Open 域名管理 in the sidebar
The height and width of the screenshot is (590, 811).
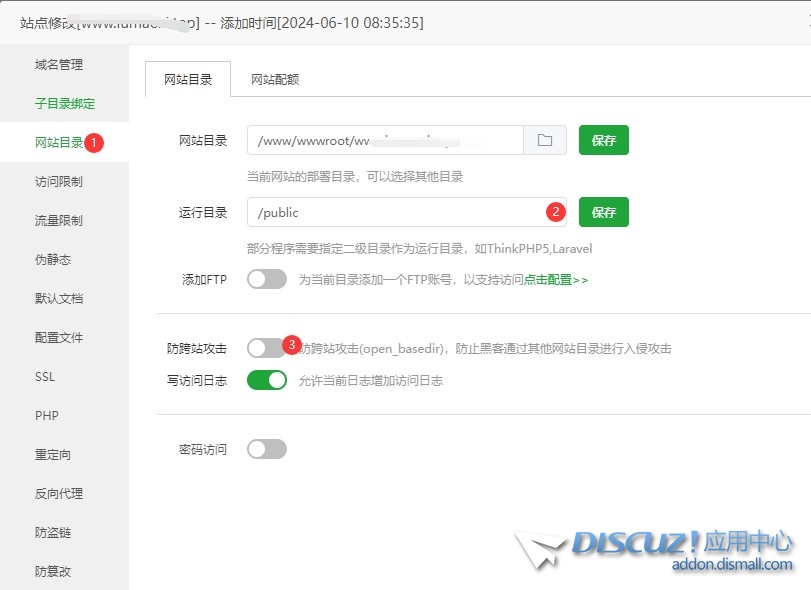[x=59, y=65]
